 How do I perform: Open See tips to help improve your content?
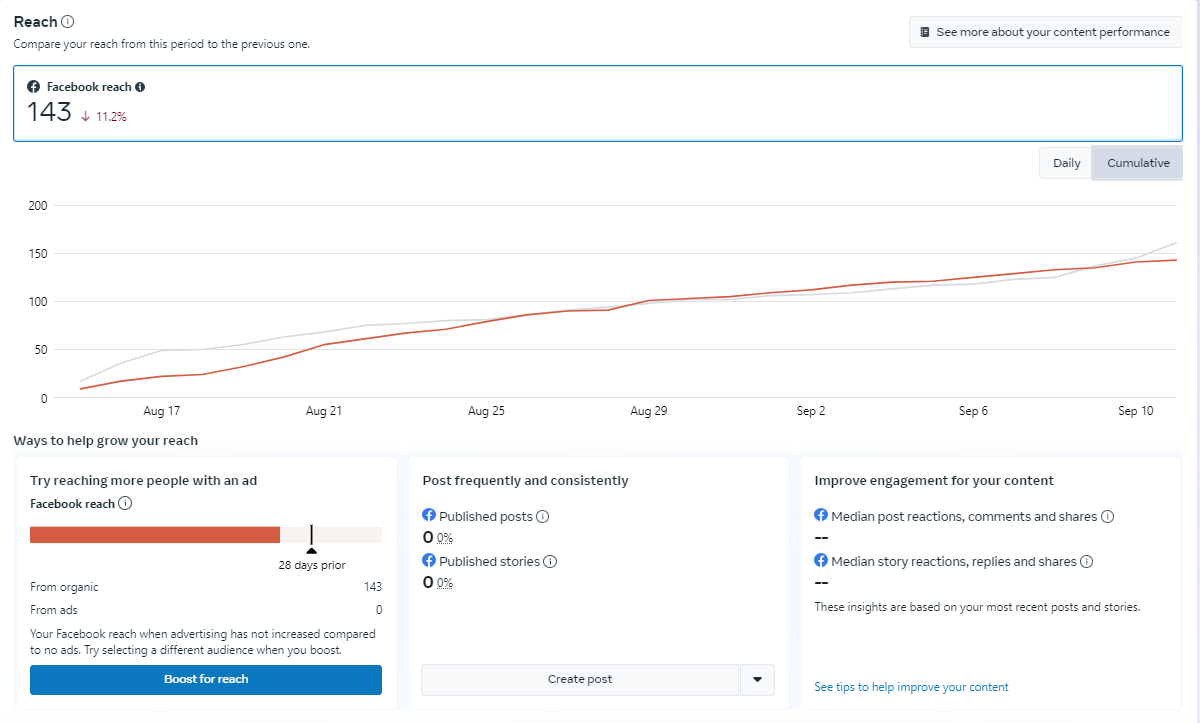tap(911, 687)
